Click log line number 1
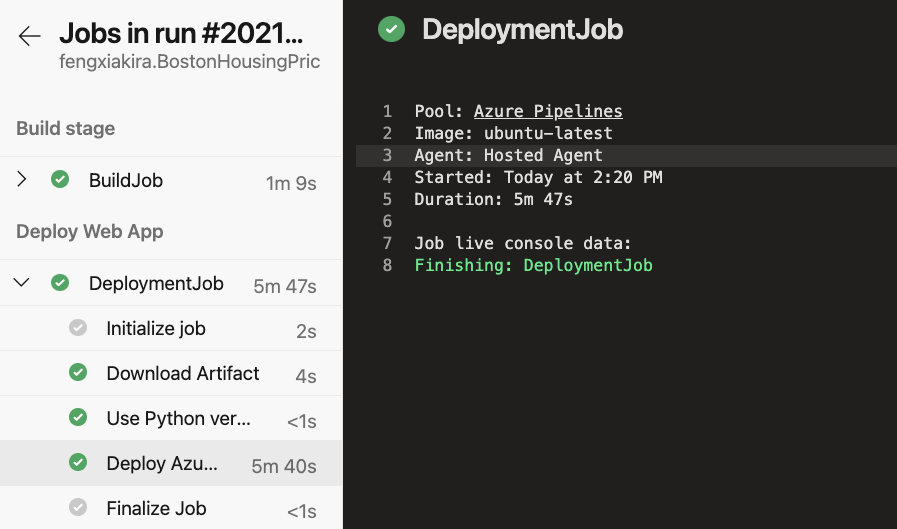The width and height of the screenshot is (897, 529). click(387, 111)
